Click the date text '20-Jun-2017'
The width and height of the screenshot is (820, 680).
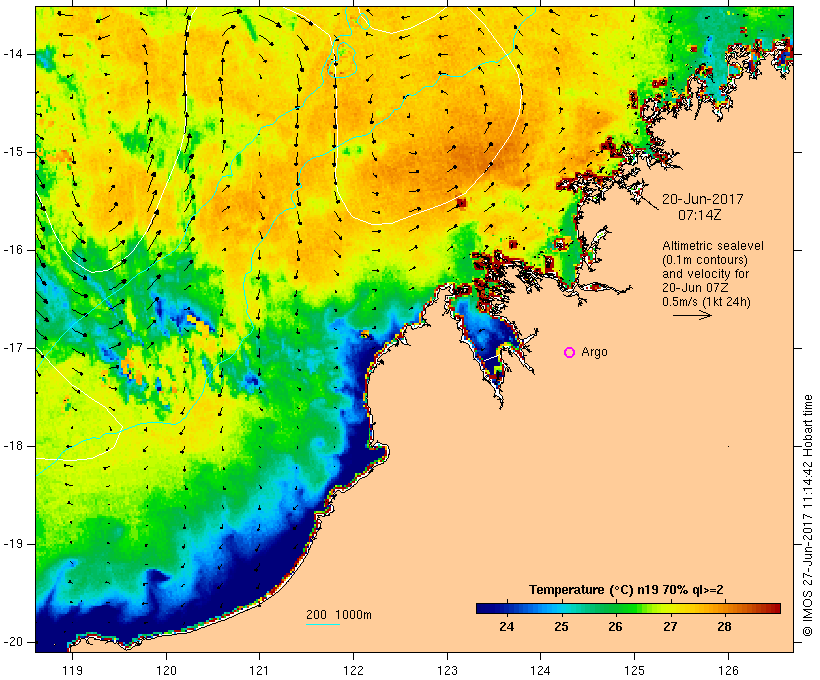tap(702, 199)
